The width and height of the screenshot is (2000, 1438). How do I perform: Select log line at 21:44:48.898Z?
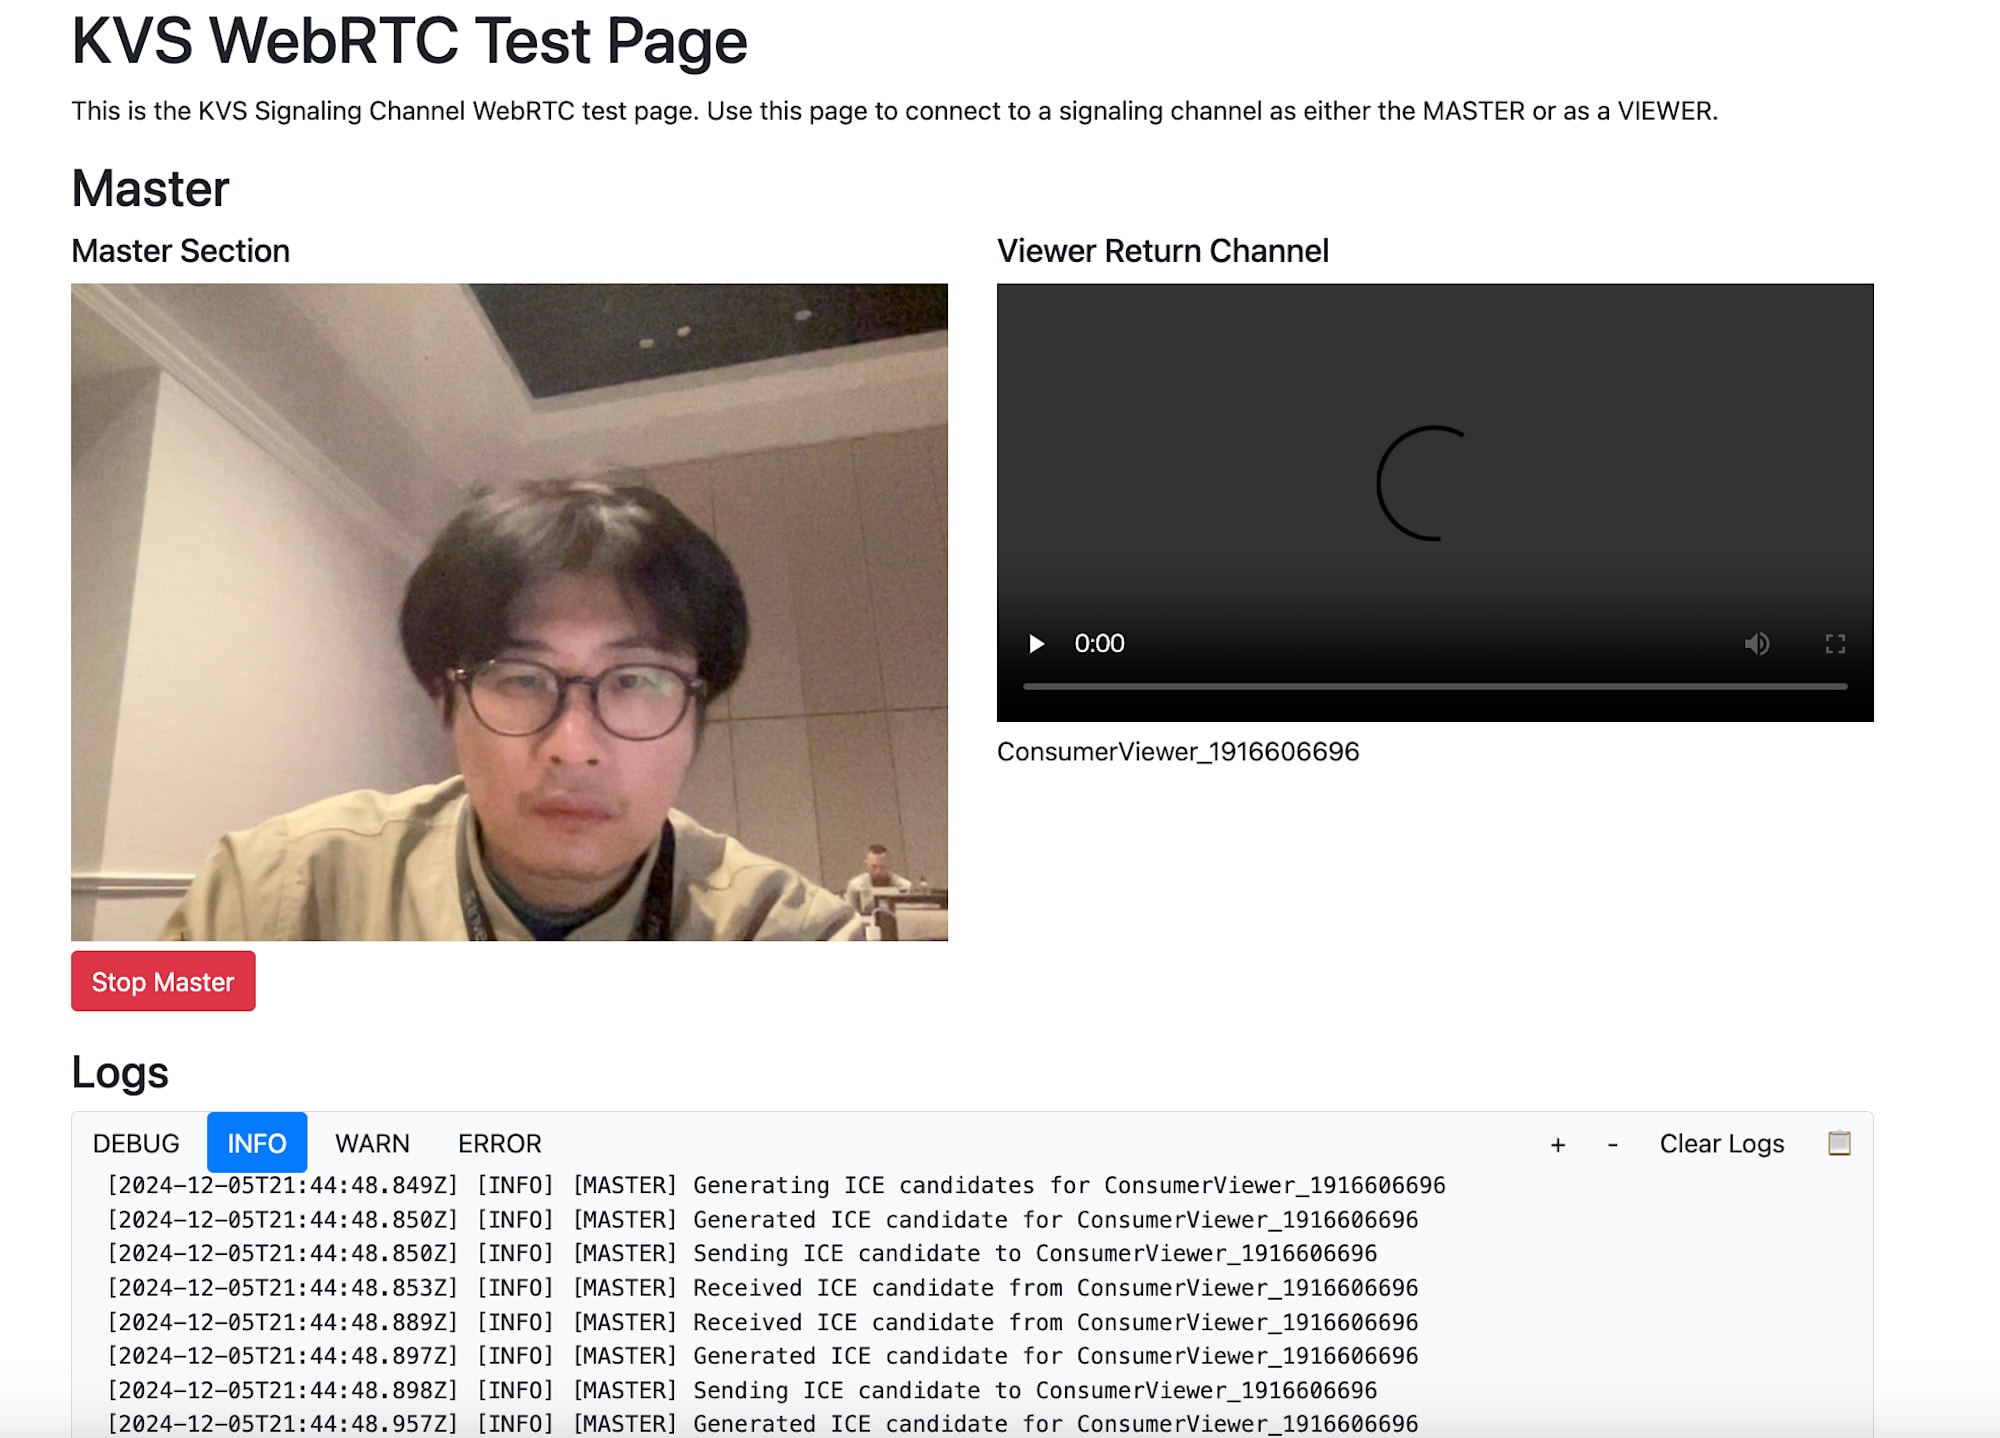click(742, 1390)
